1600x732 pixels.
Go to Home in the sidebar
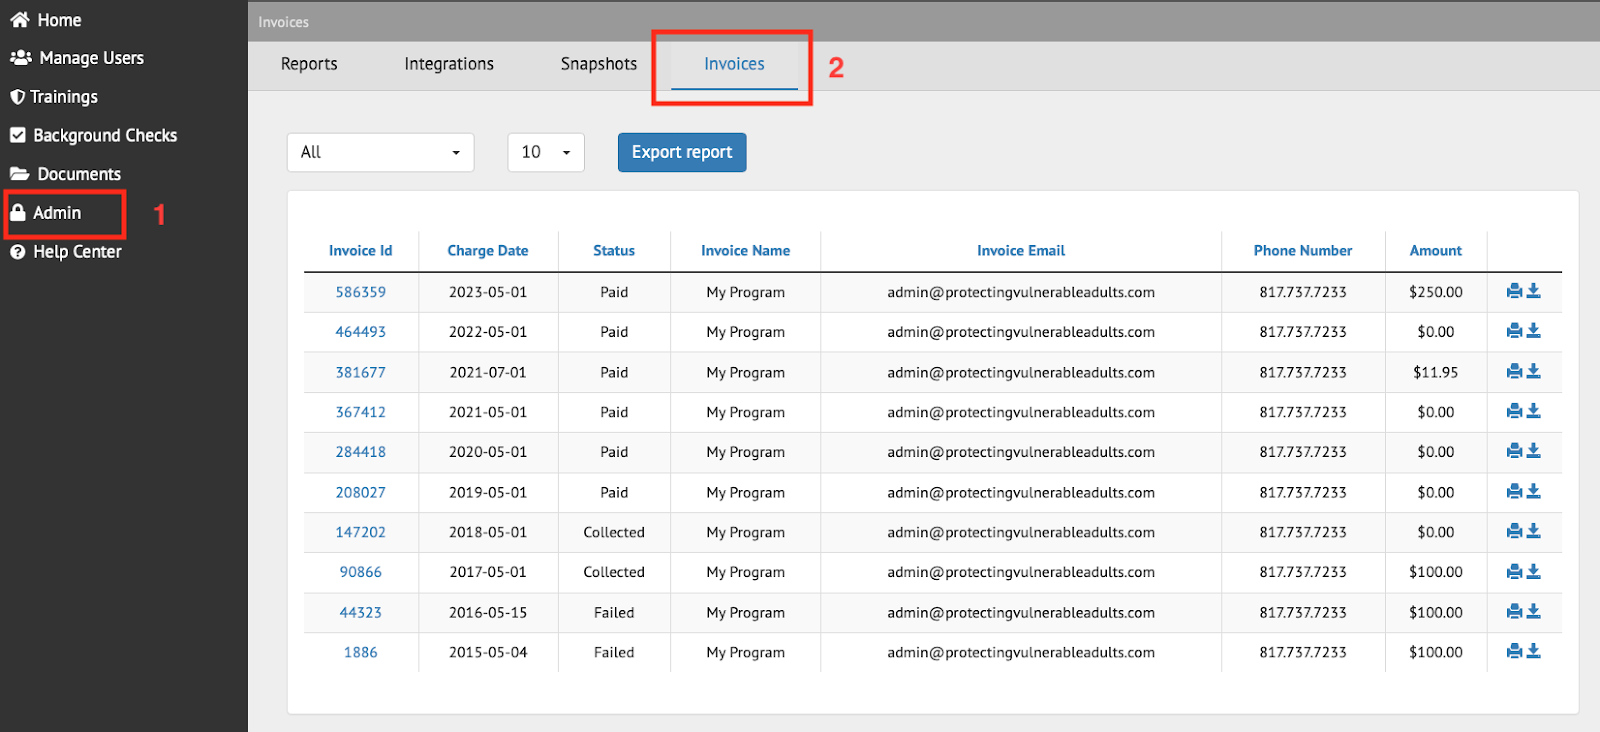pyautogui.click(x=60, y=20)
